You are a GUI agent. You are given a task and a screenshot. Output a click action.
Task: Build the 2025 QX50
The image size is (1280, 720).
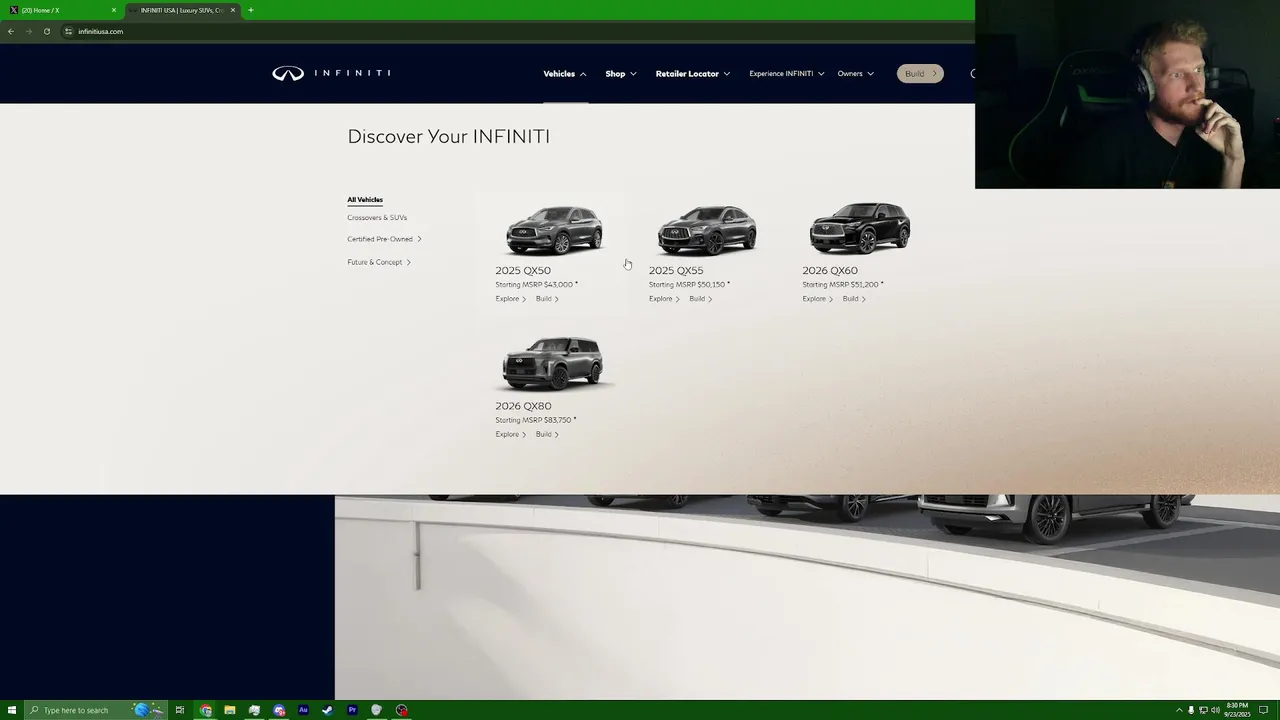pyautogui.click(x=548, y=299)
